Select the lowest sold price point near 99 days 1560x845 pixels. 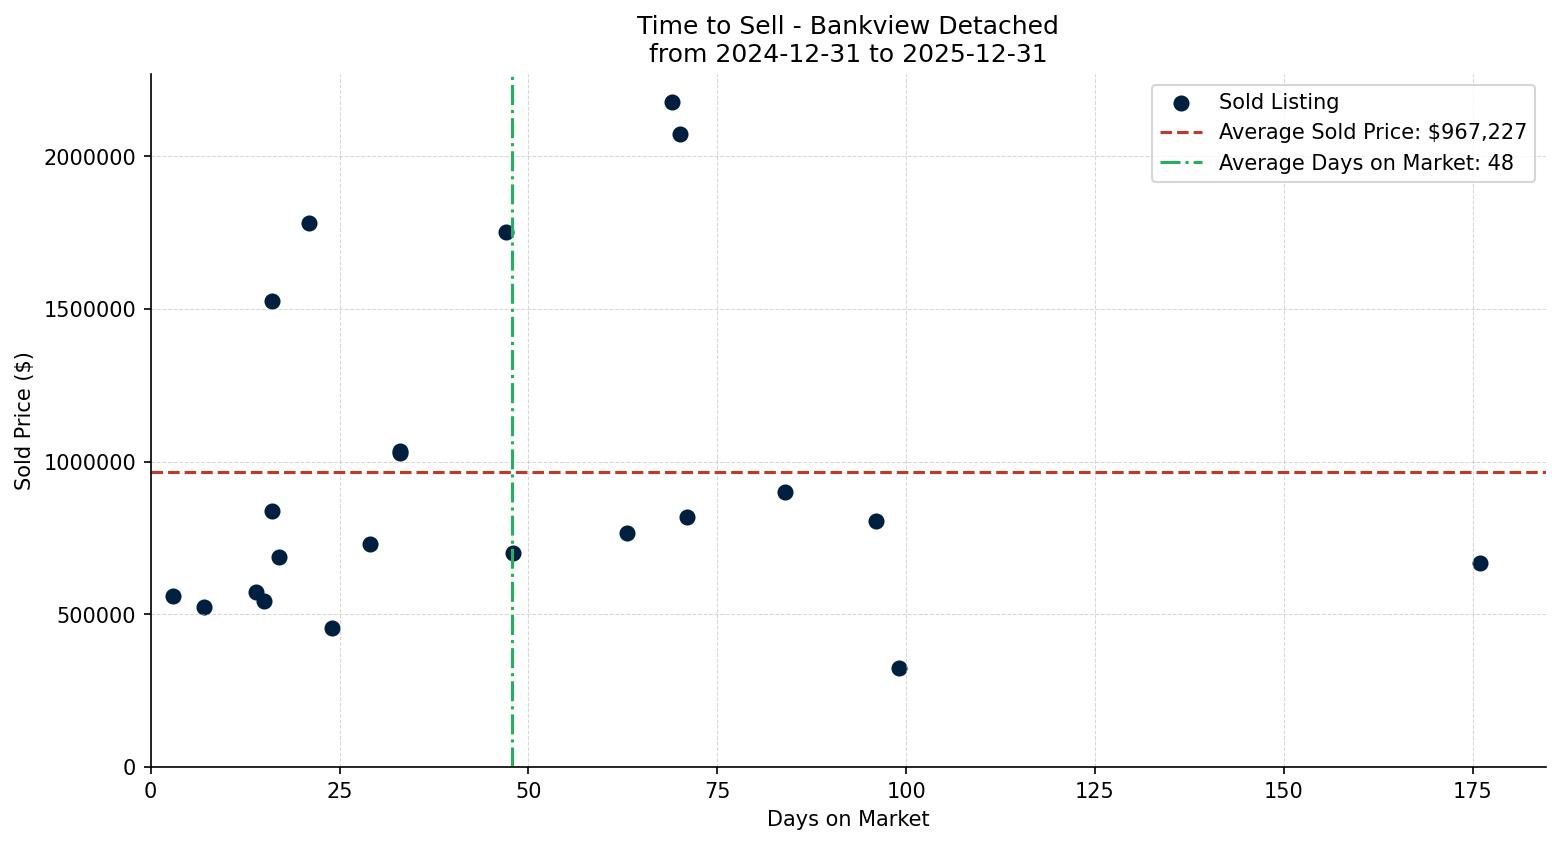(x=899, y=667)
